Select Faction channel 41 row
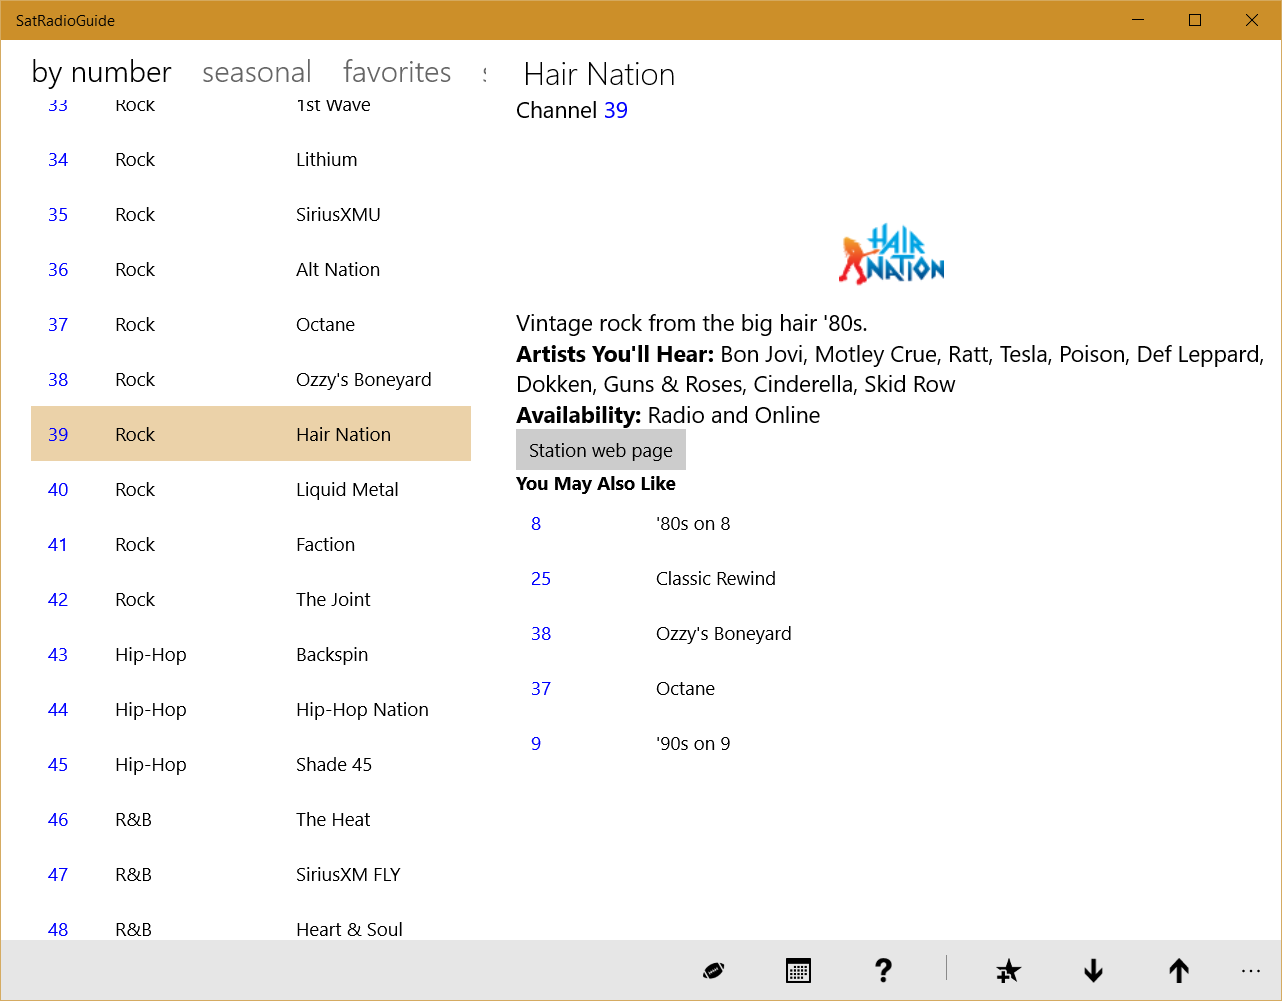The height and width of the screenshot is (1001, 1282). [x=251, y=544]
